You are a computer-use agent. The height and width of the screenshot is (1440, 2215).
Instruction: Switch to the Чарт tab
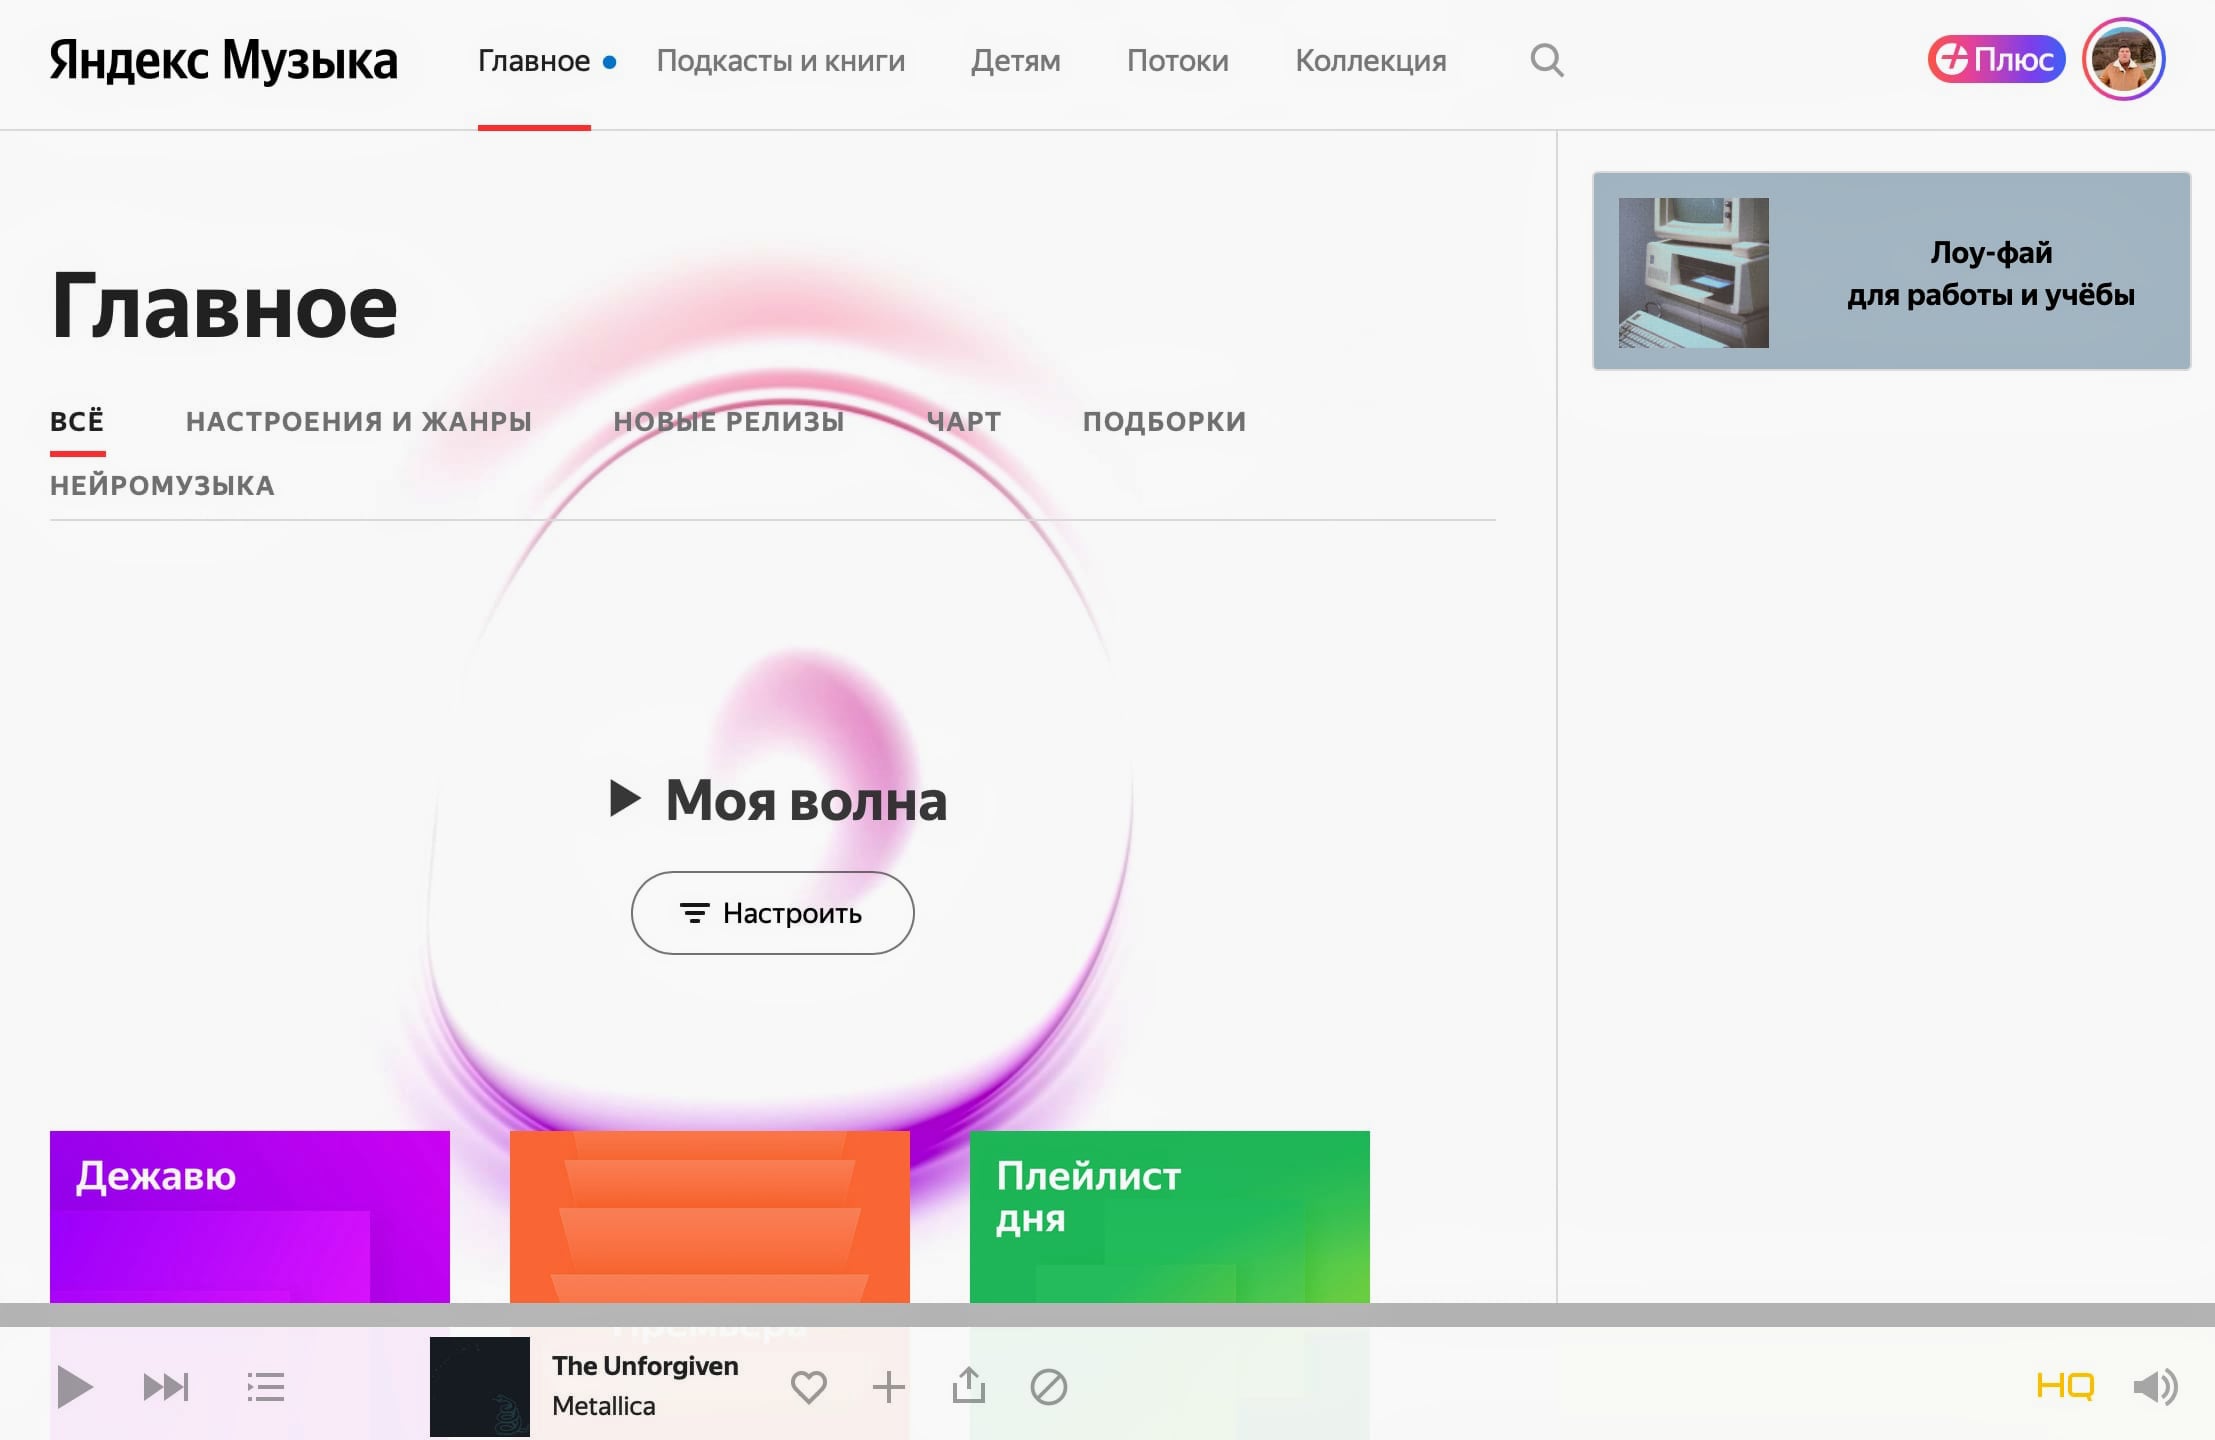963,421
